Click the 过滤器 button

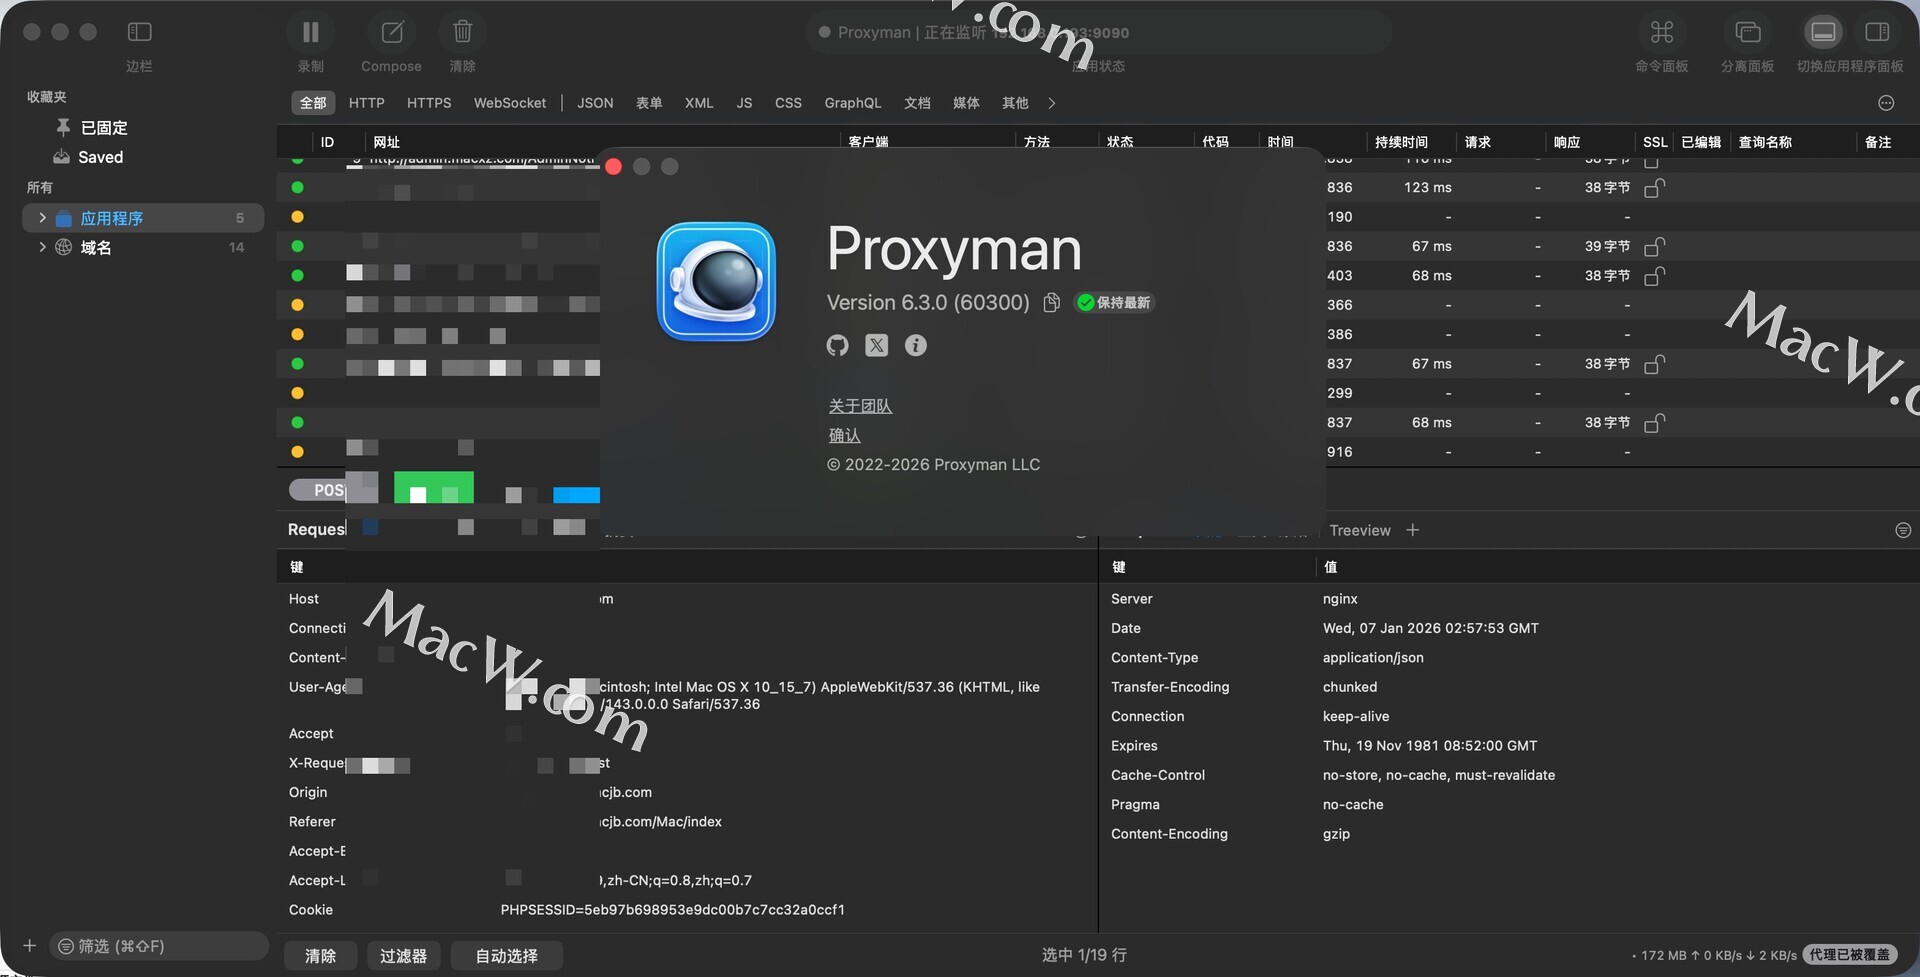click(x=403, y=956)
